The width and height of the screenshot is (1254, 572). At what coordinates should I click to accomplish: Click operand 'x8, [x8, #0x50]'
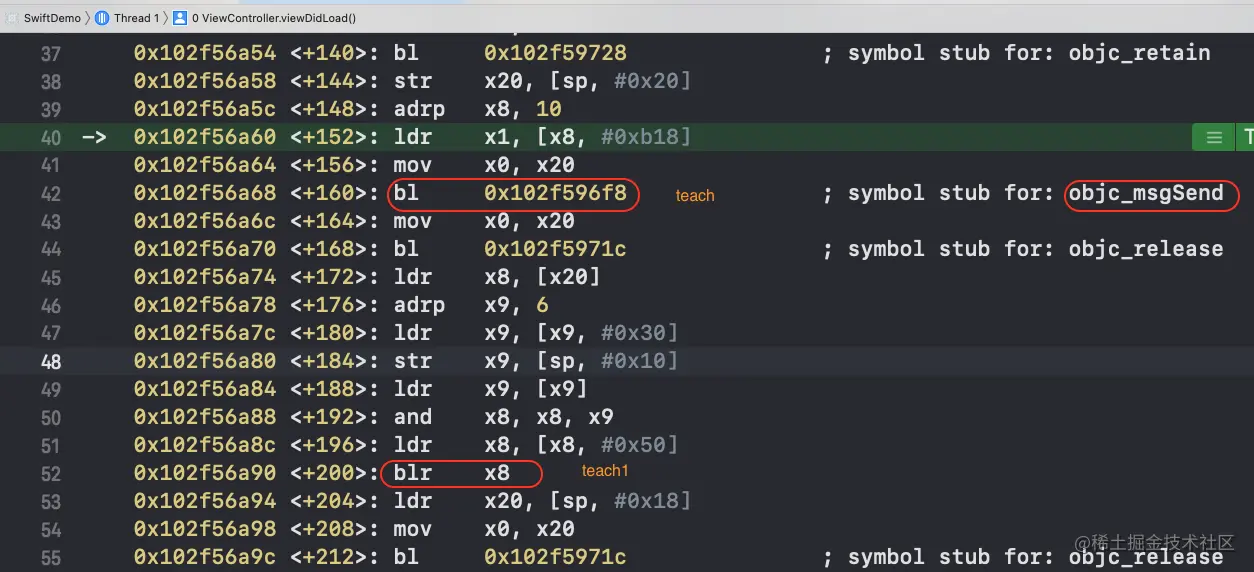[581, 445]
